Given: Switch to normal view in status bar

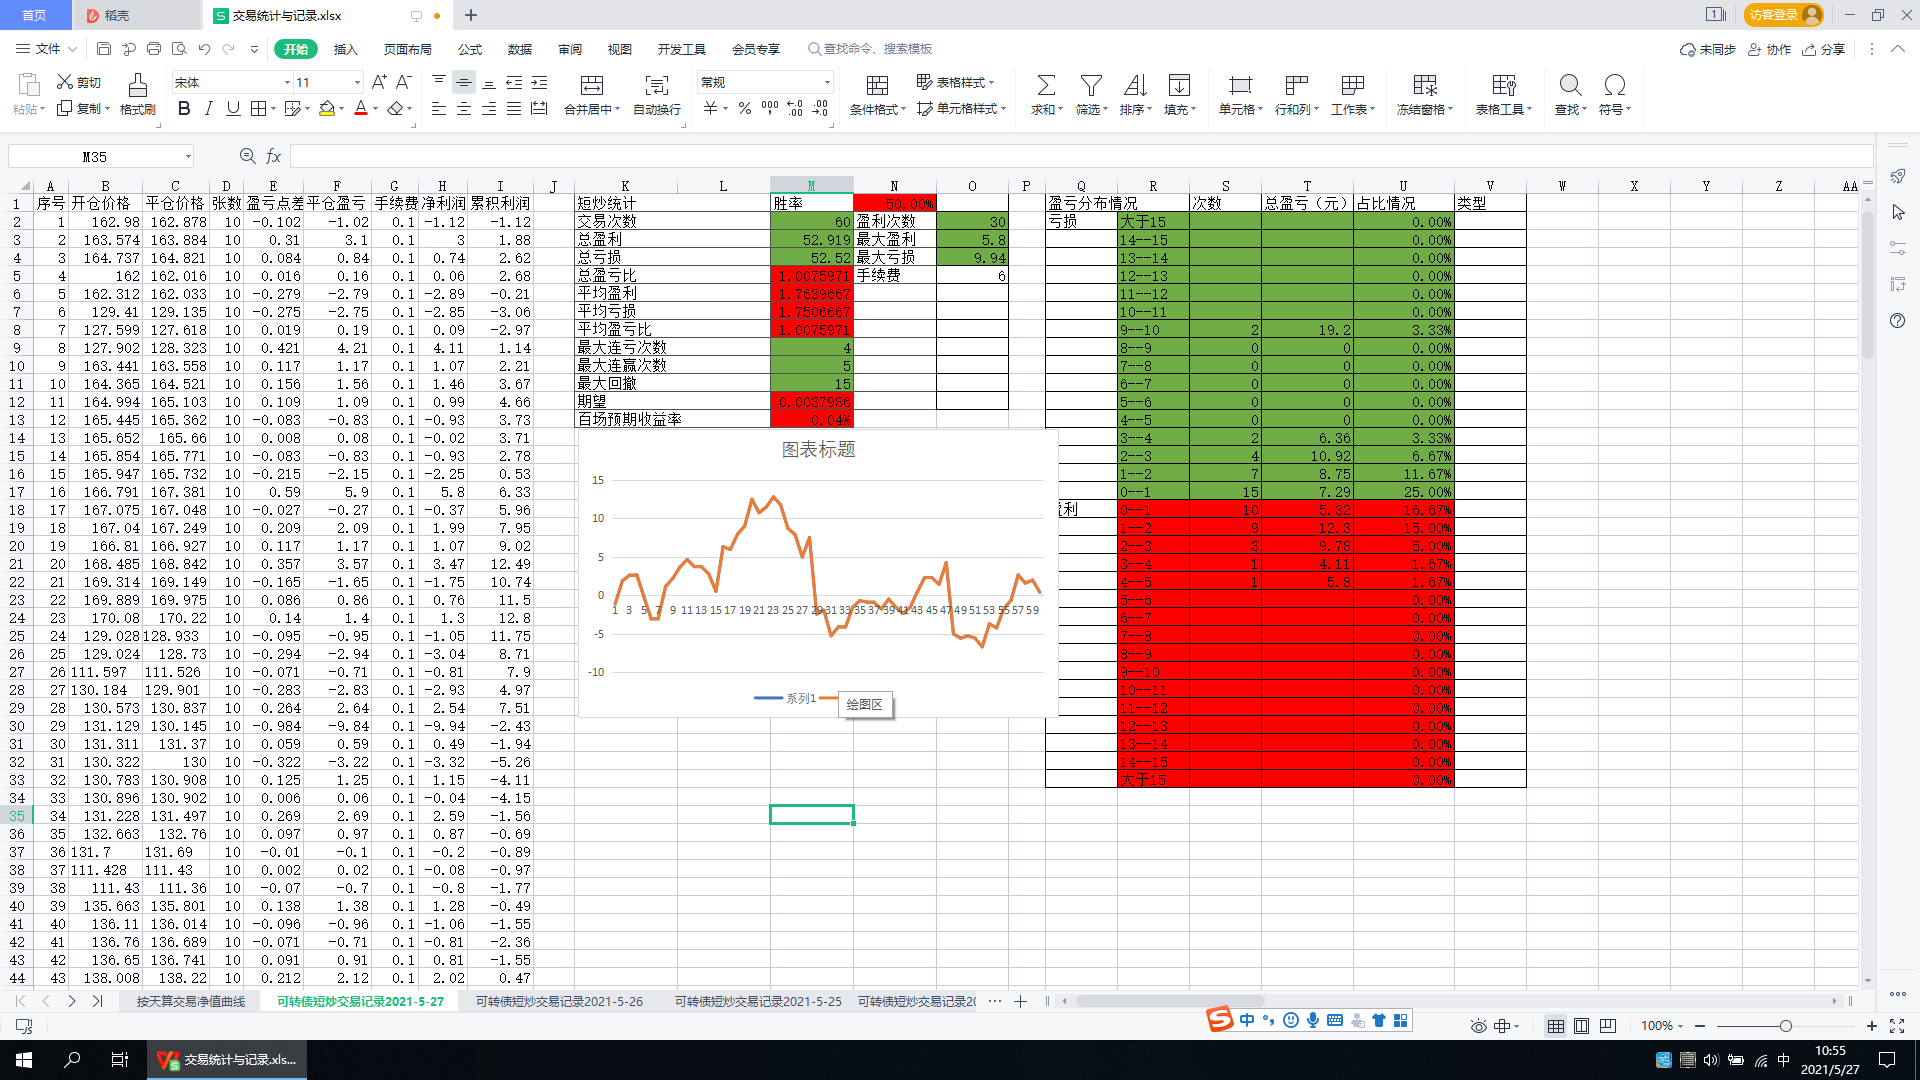Looking at the screenshot, I should (x=1556, y=1026).
